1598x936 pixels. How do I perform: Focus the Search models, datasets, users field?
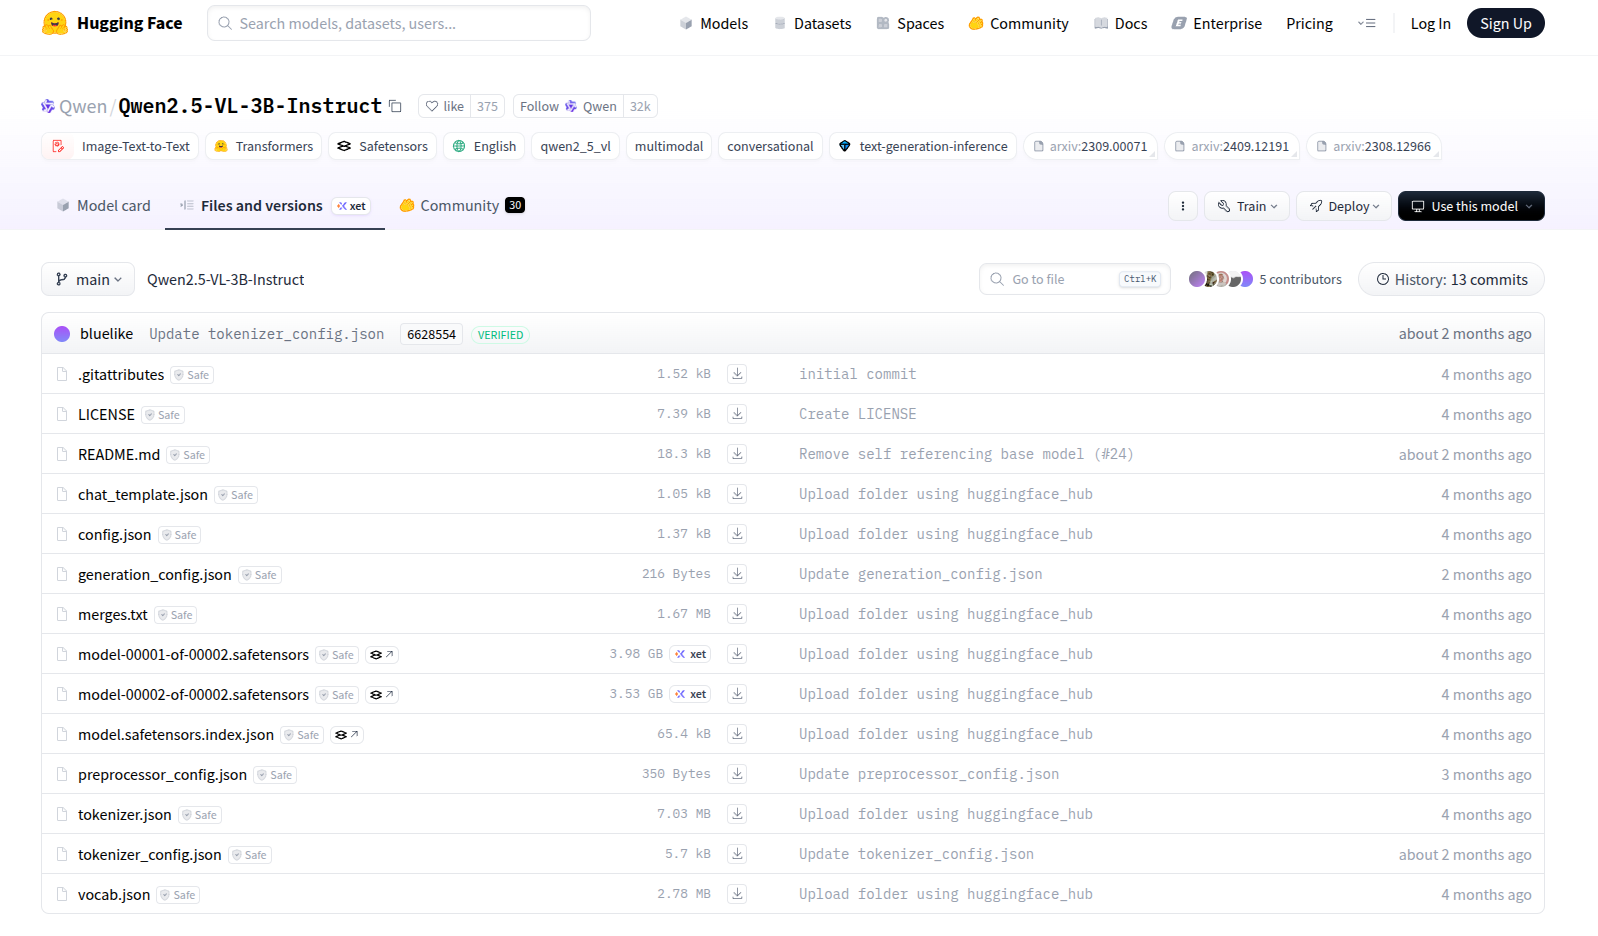399,23
